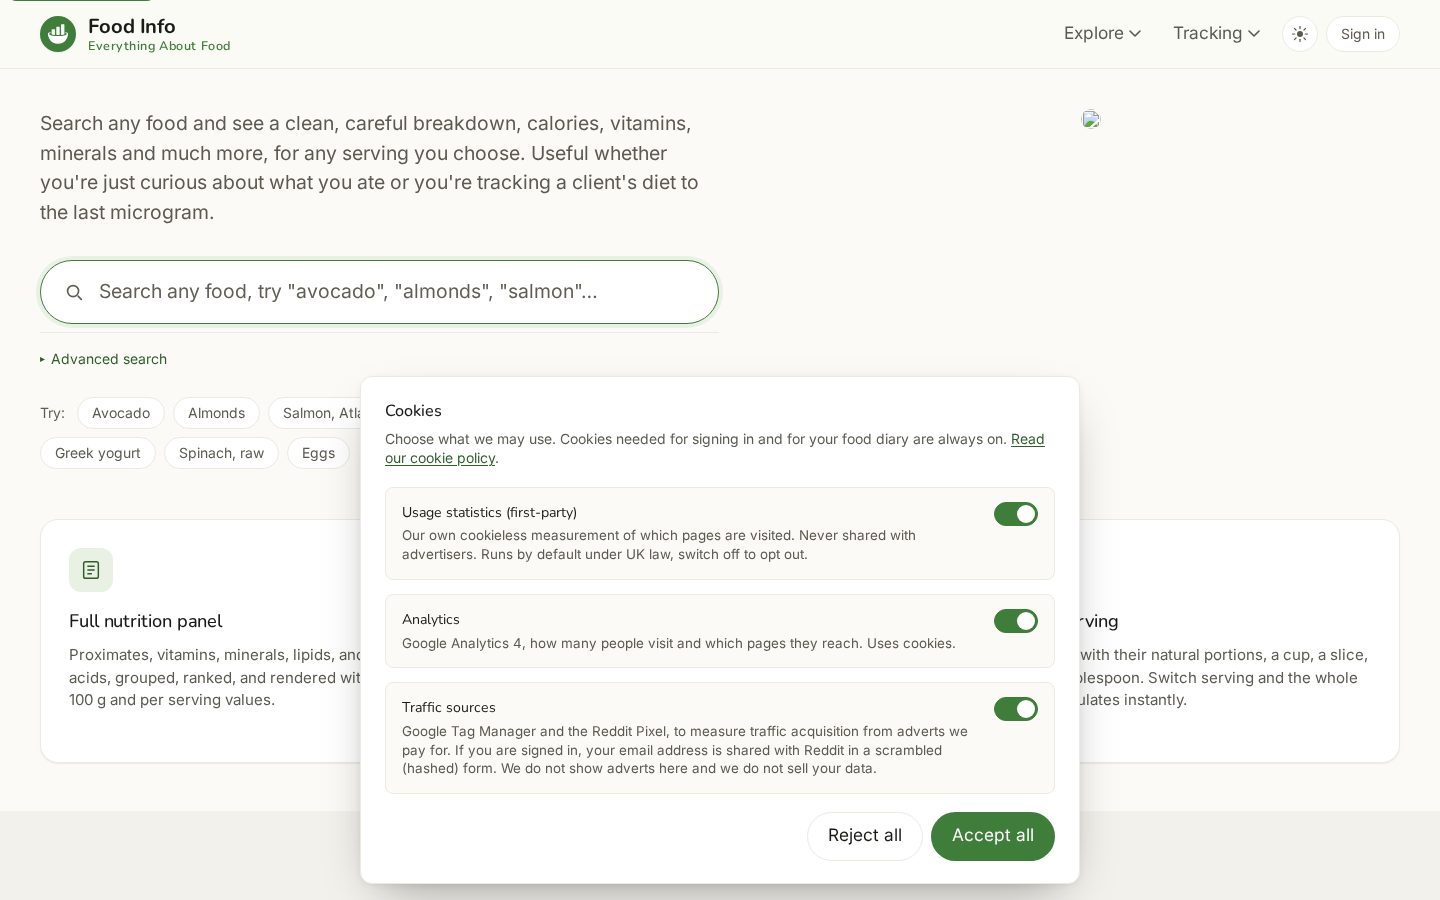Open the Explore dropdown menu
This screenshot has height=900, width=1440.
[1102, 34]
